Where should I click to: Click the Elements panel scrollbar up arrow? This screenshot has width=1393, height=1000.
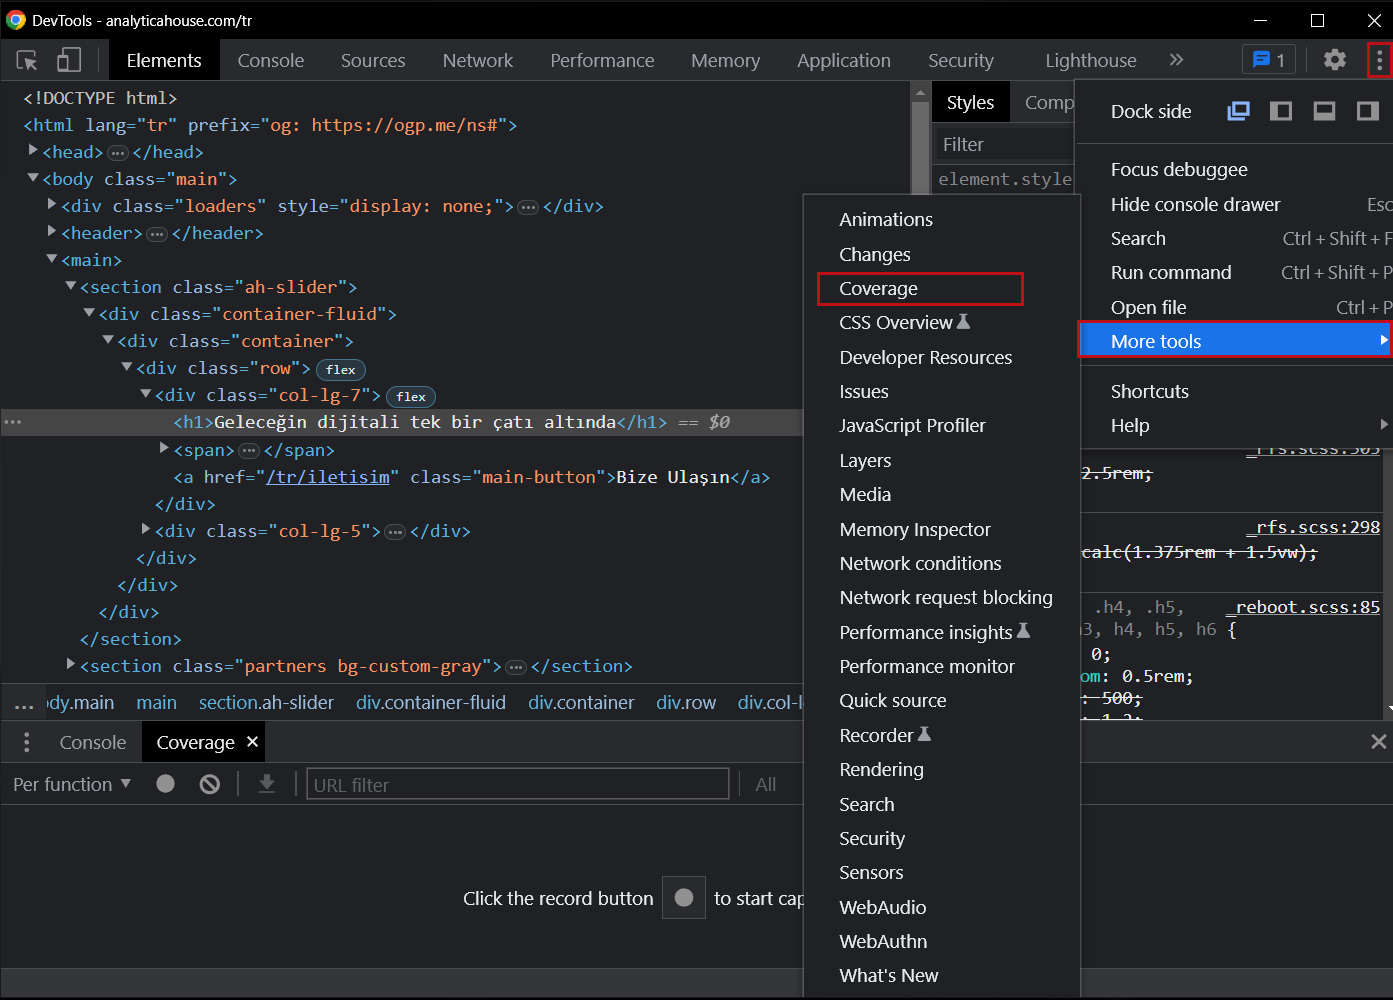coord(920,92)
